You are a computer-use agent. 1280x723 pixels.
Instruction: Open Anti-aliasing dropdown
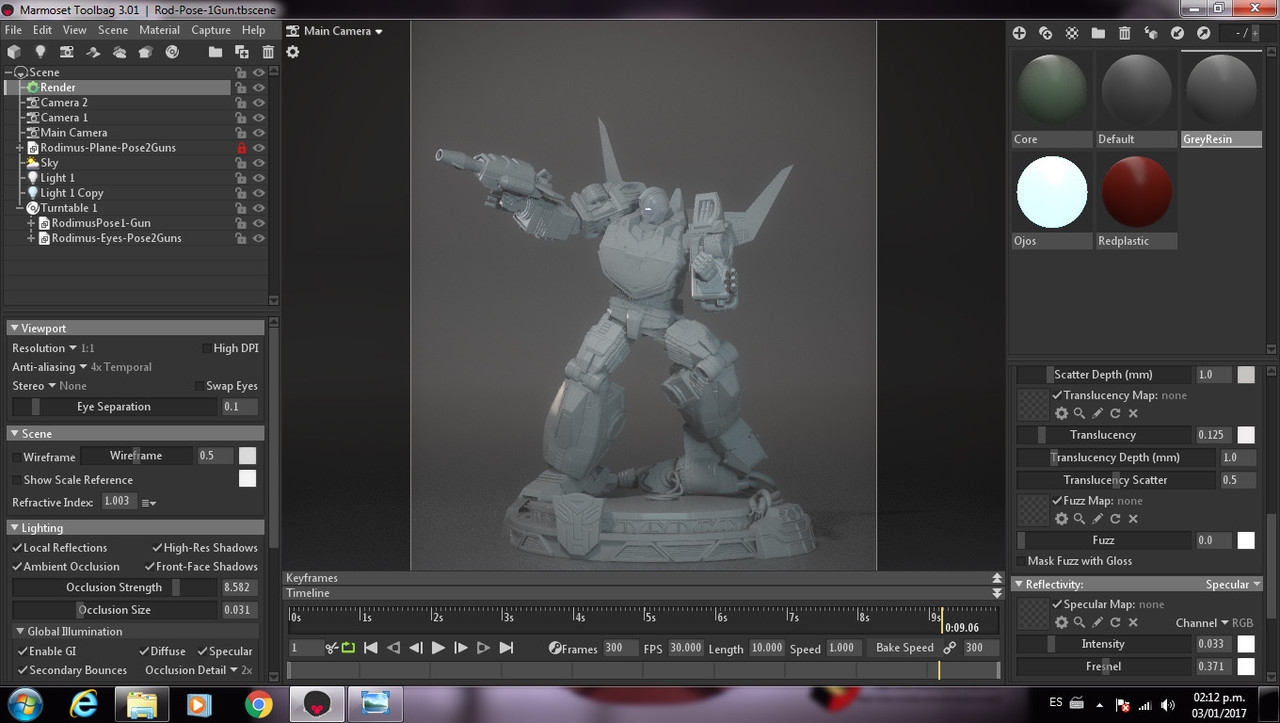50,367
